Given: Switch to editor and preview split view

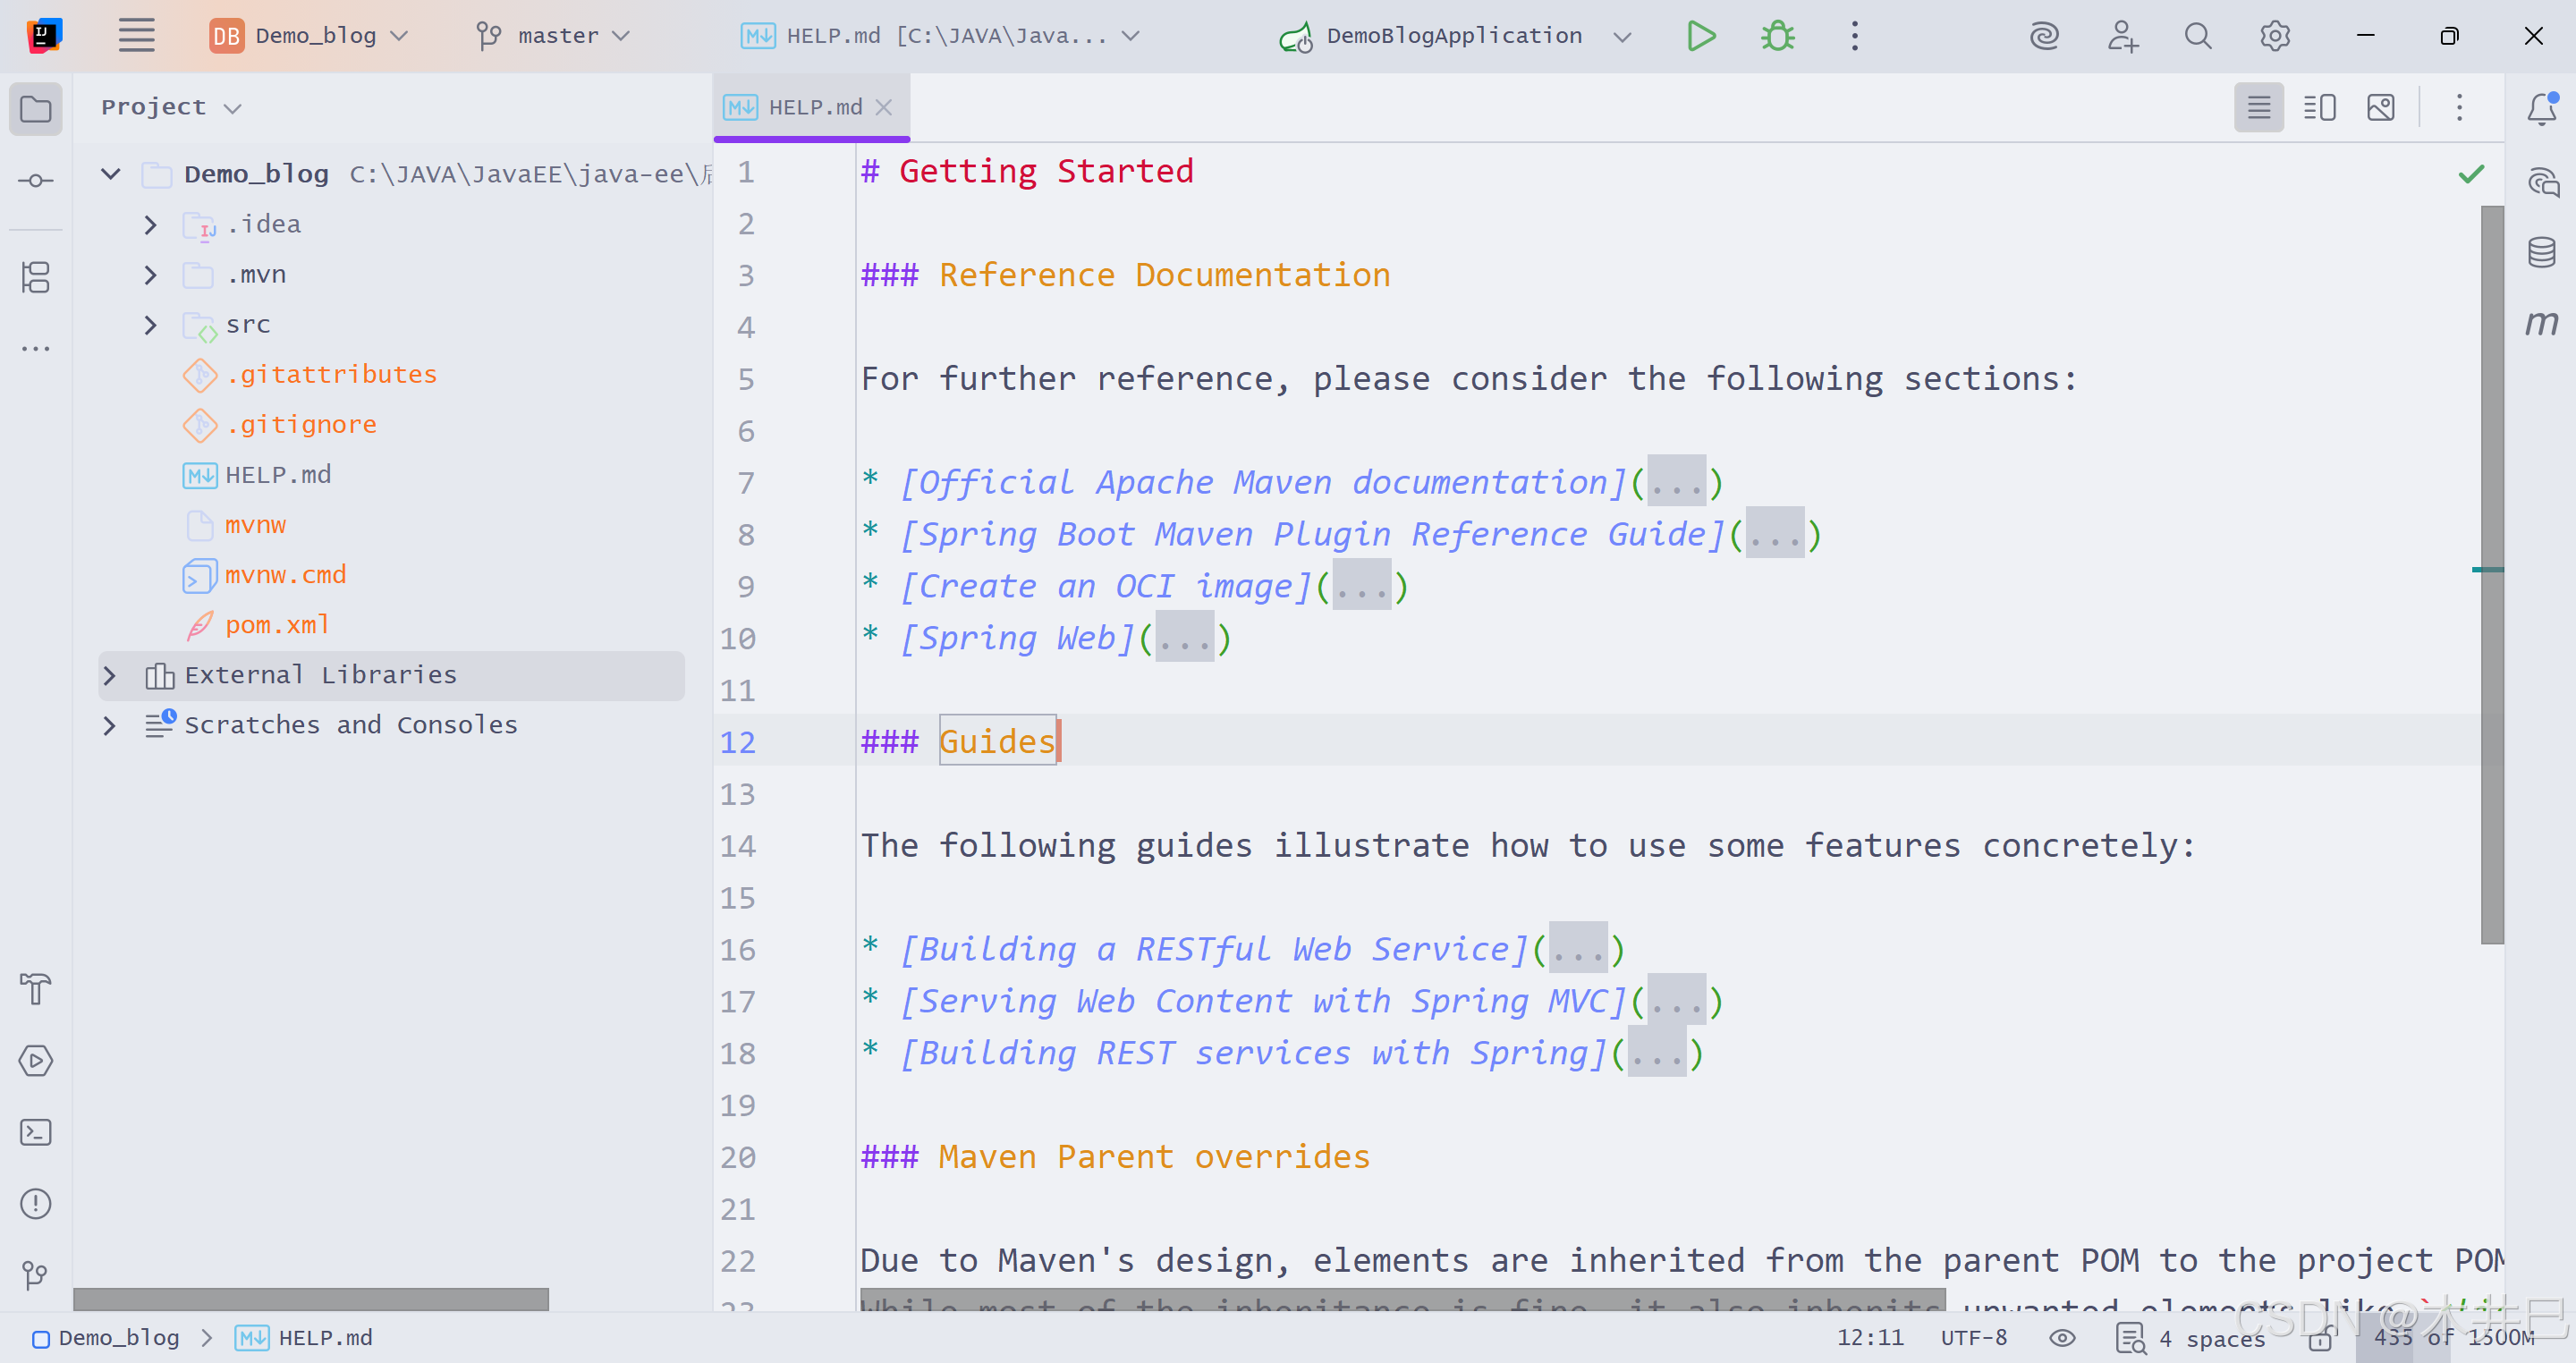Looking at the screenshot, I should 2319,107.
